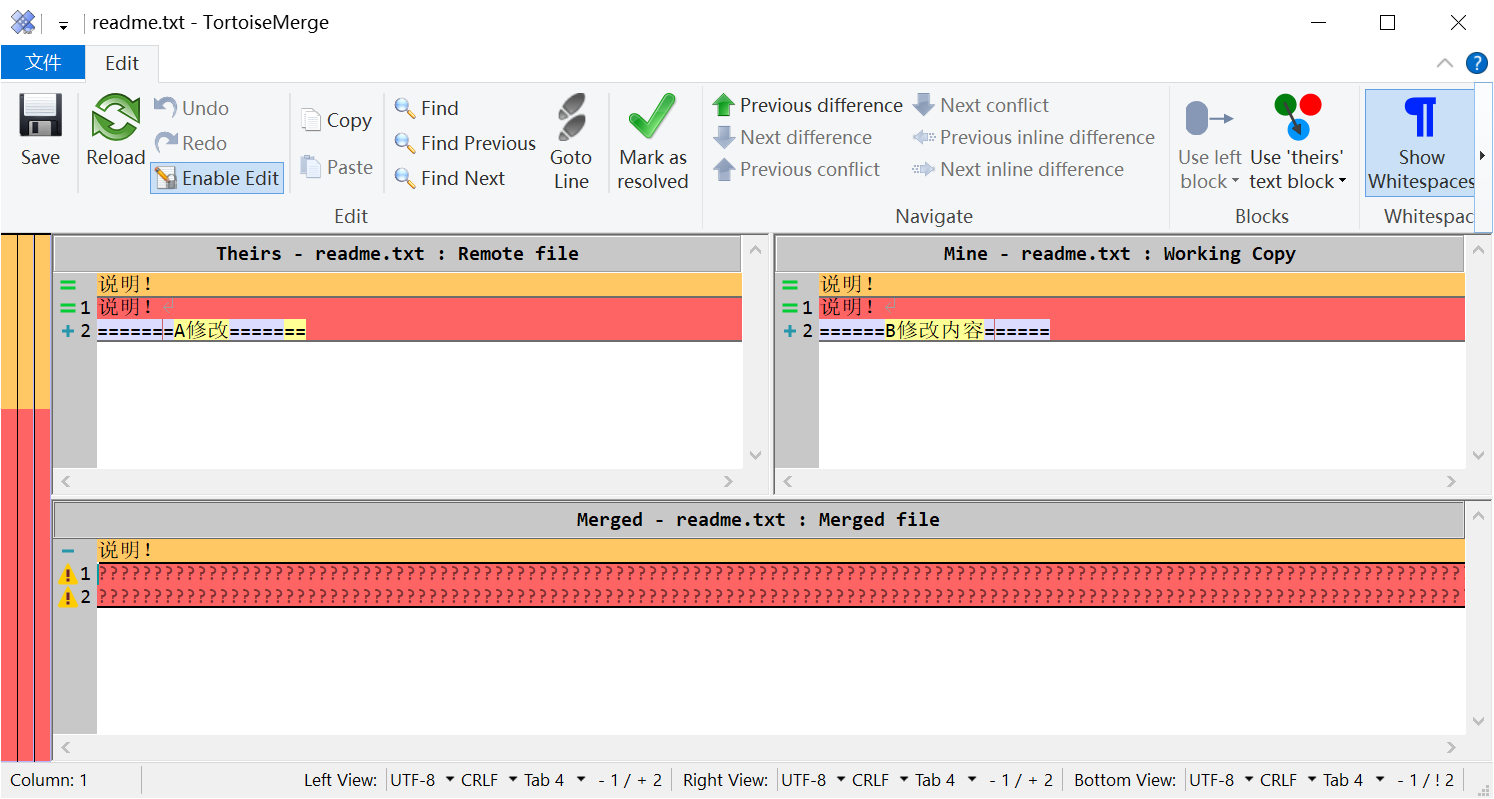Go to Previous inline difference
The image size is (1494, 799).
(1034, 137)
